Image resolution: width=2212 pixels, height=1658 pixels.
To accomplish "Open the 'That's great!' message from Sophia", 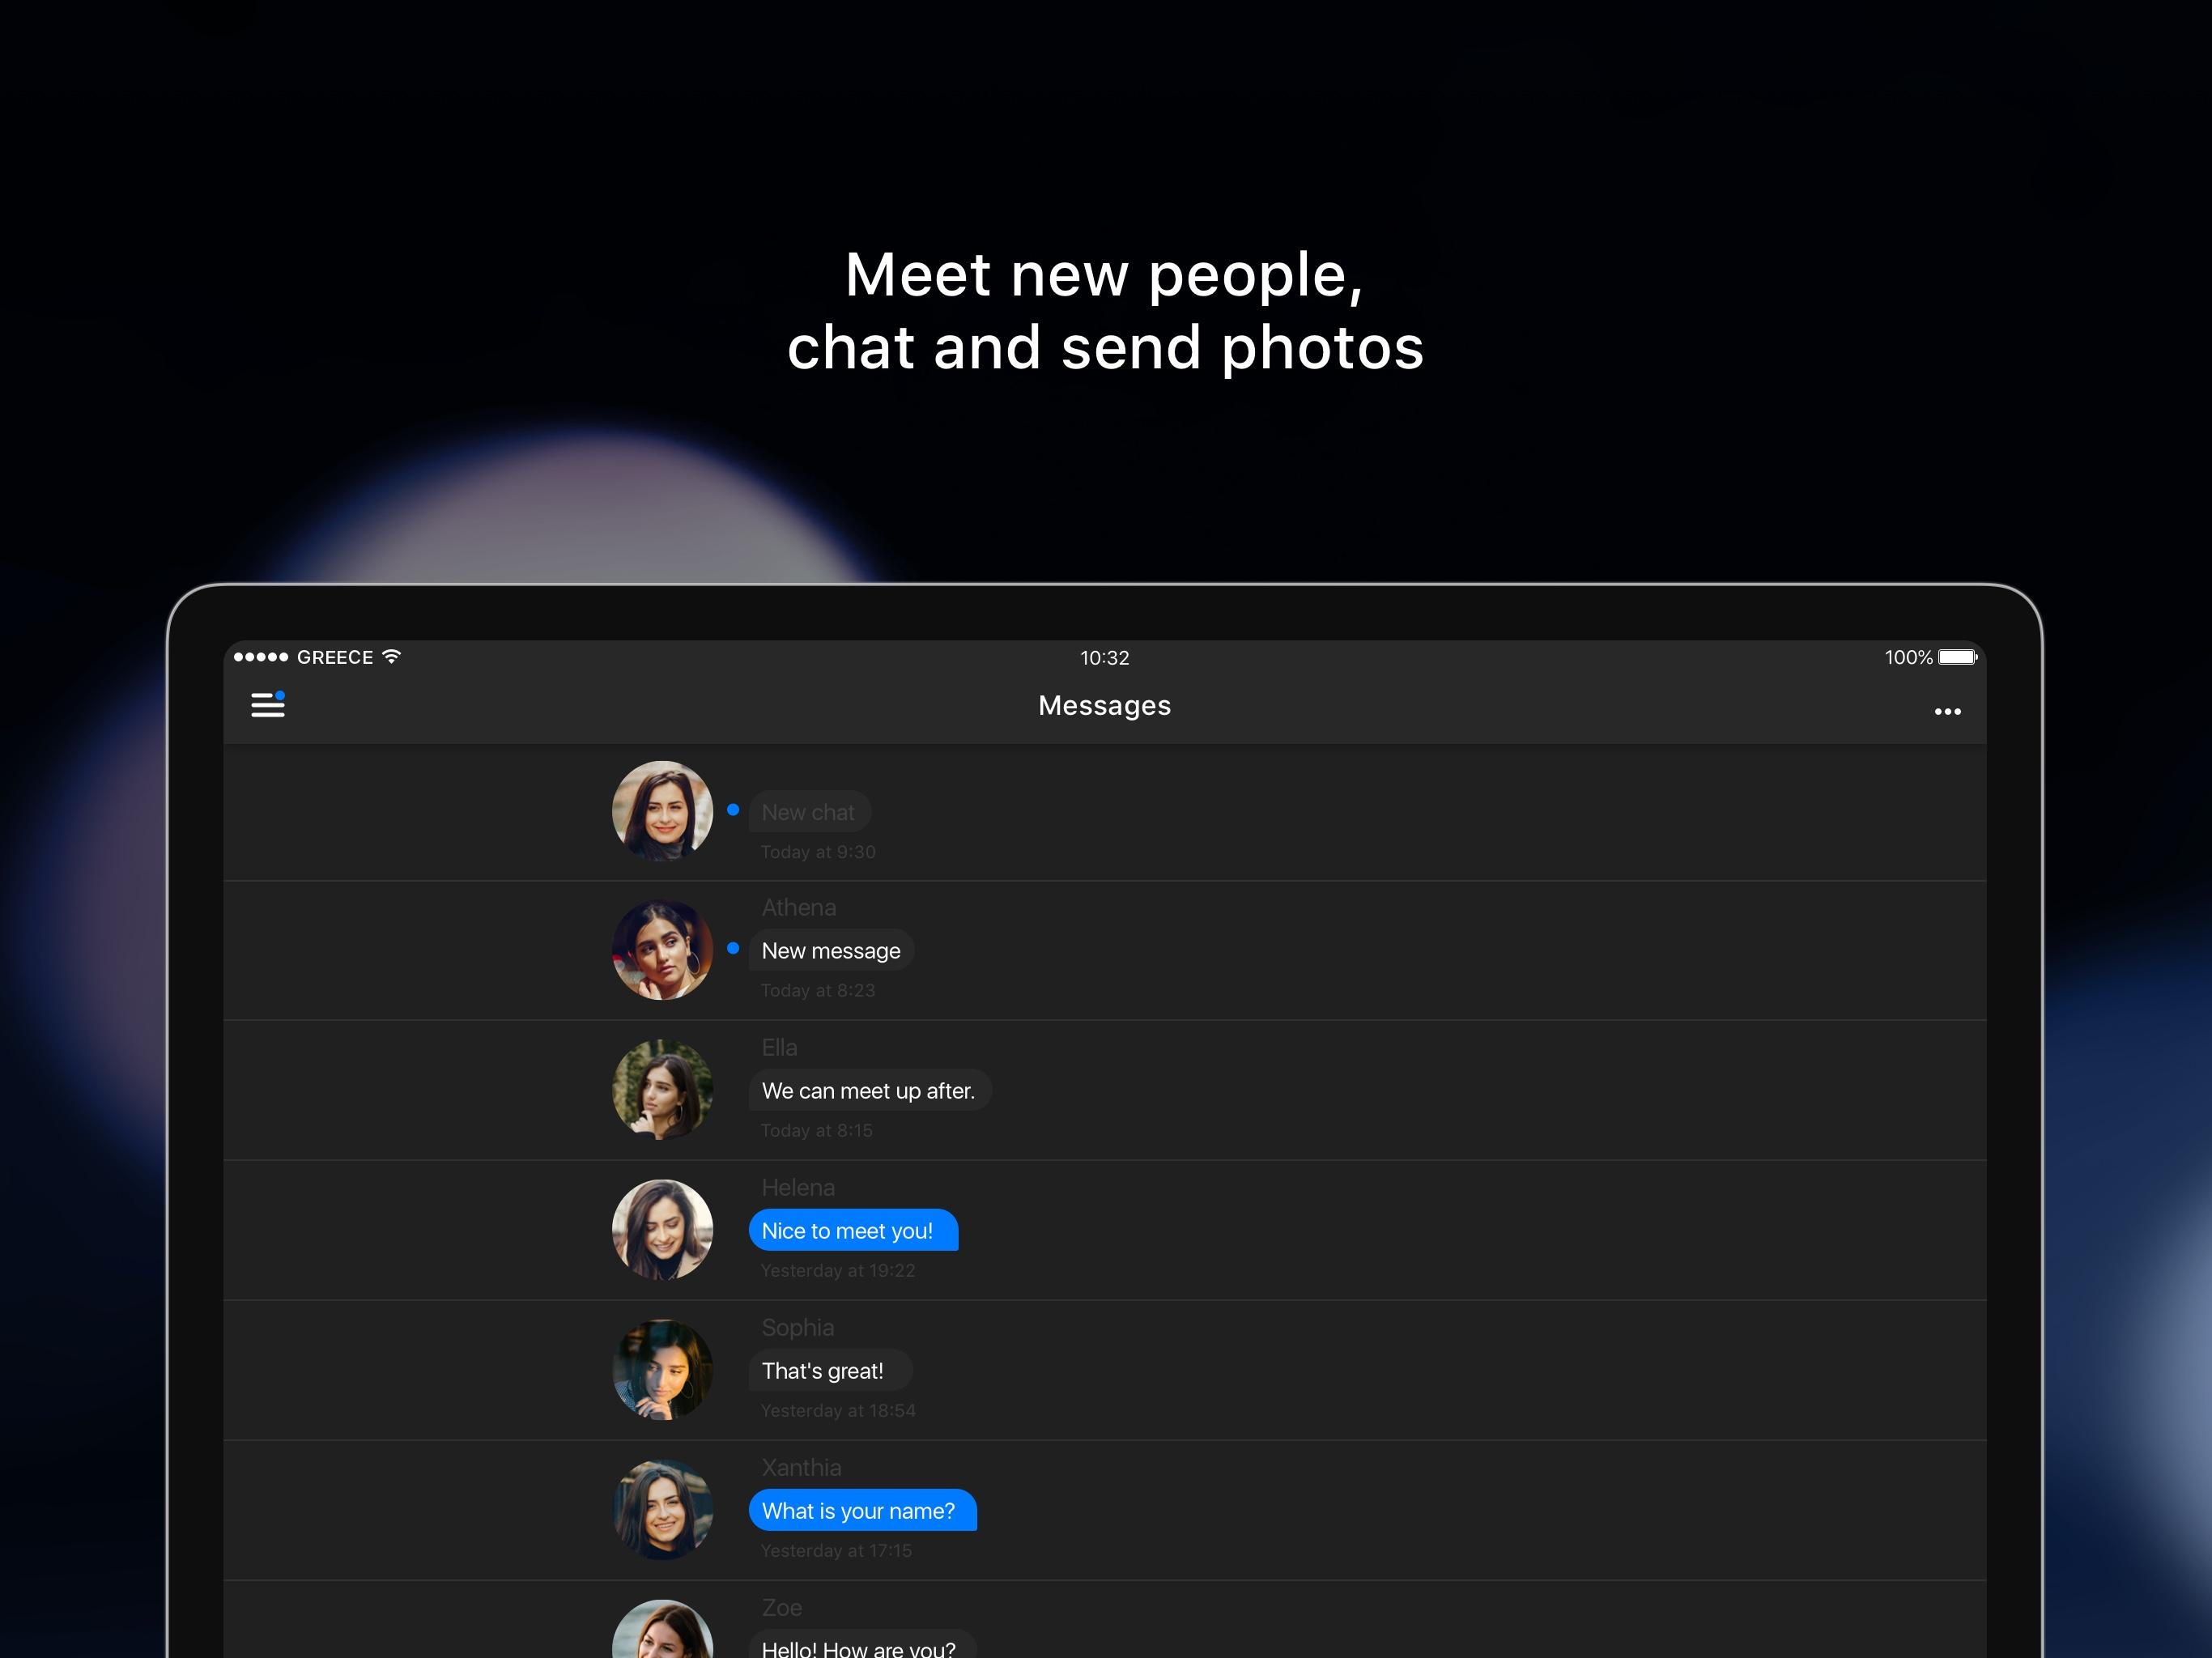I will [829, 1370].
